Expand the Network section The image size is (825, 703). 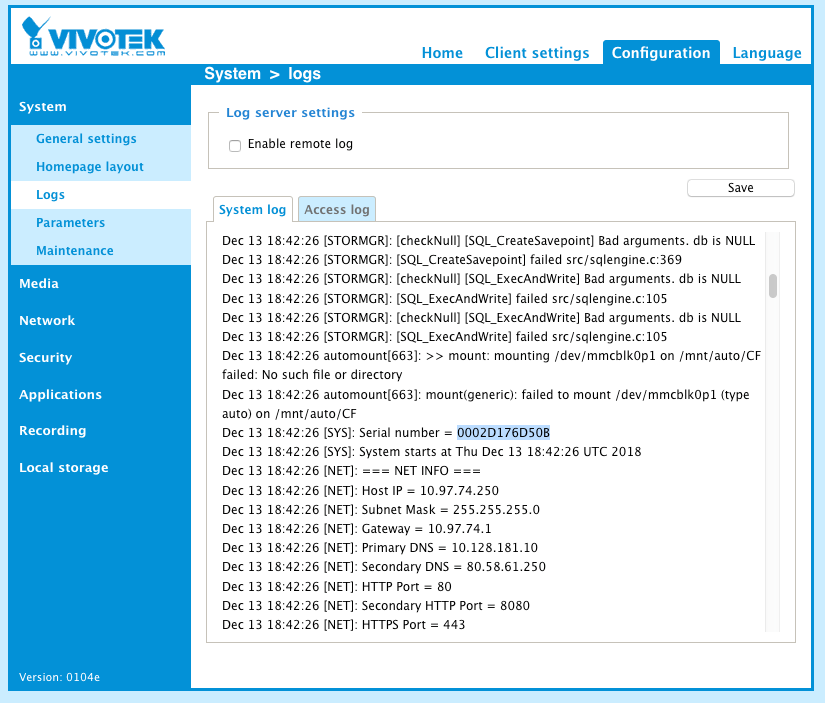coord(47,320)
